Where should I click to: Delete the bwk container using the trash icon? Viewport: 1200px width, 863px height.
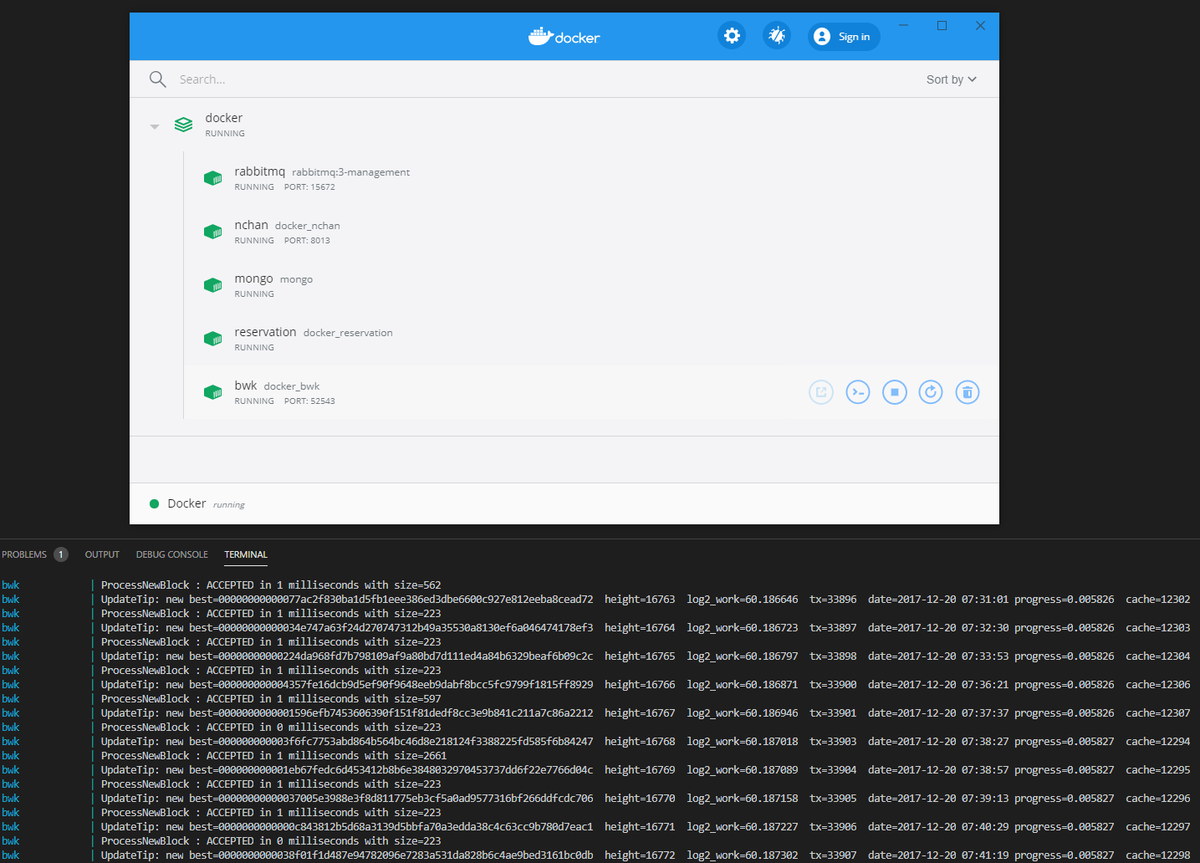point(967,391)
